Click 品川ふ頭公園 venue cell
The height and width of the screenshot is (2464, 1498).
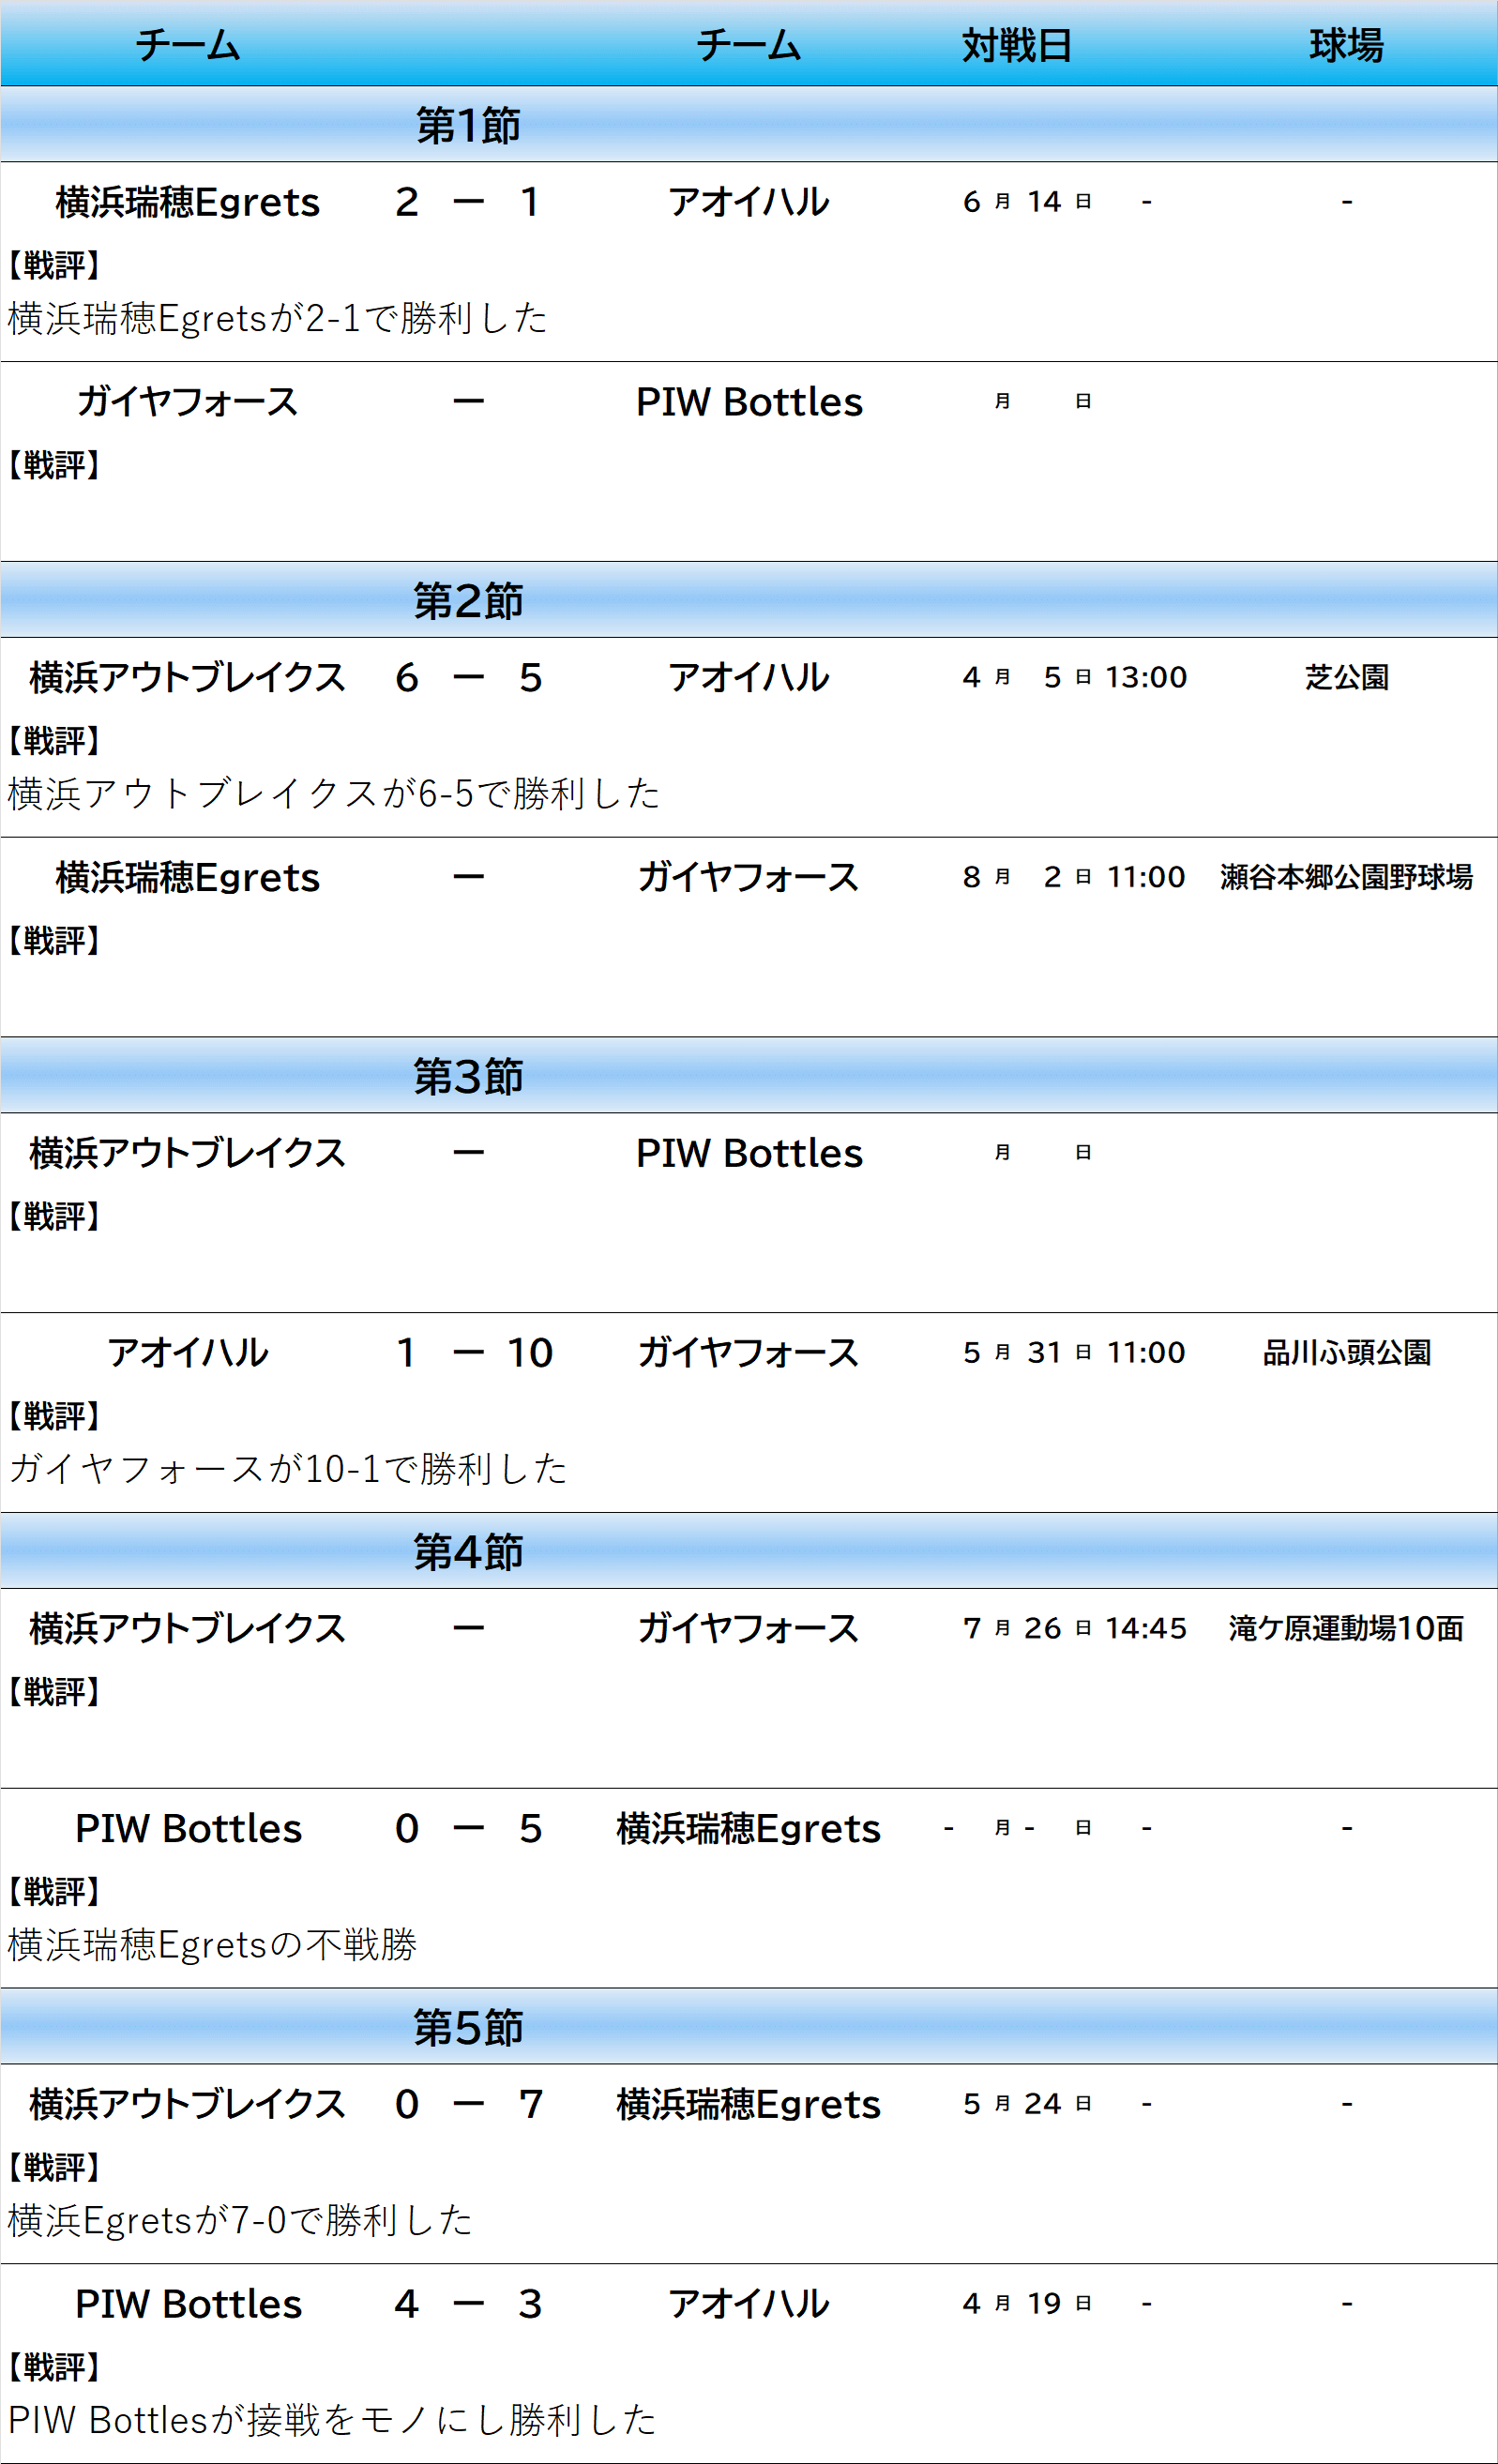click(1346, 1352)
